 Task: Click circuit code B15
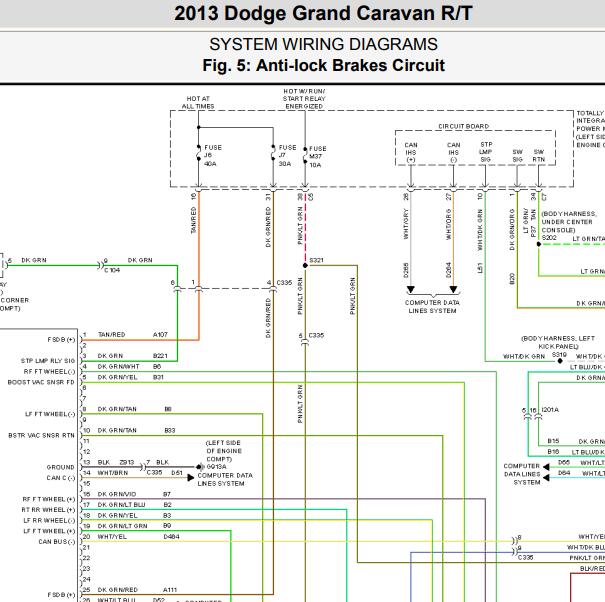(x=553, y=441)
